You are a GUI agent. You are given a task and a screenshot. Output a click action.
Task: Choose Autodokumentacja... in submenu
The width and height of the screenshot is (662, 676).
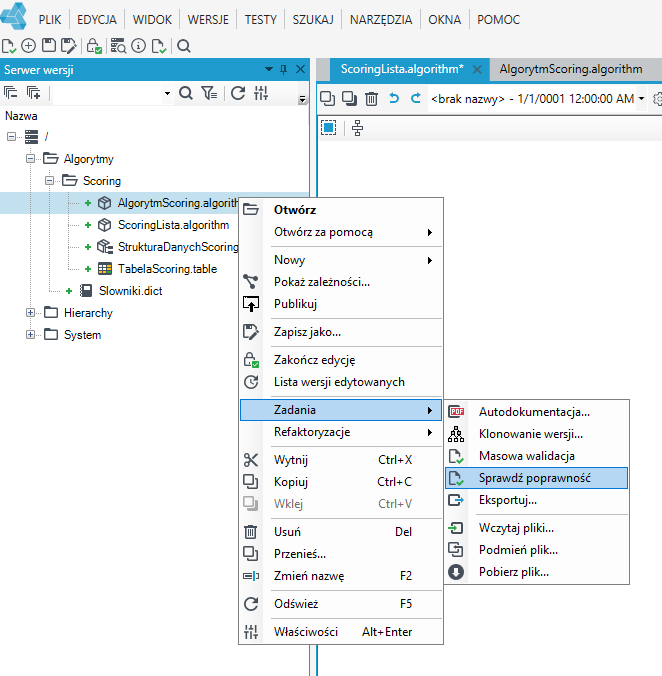click(536, 412)
